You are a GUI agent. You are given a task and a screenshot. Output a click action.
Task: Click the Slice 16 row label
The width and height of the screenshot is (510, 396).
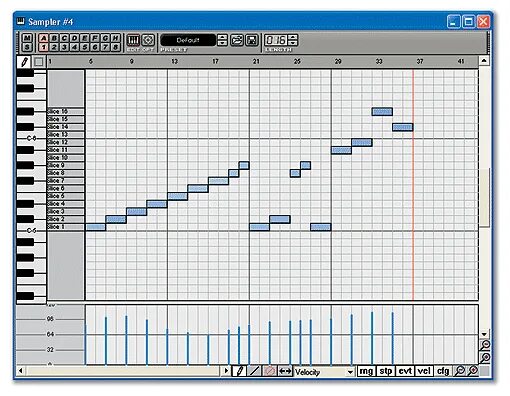65,111
